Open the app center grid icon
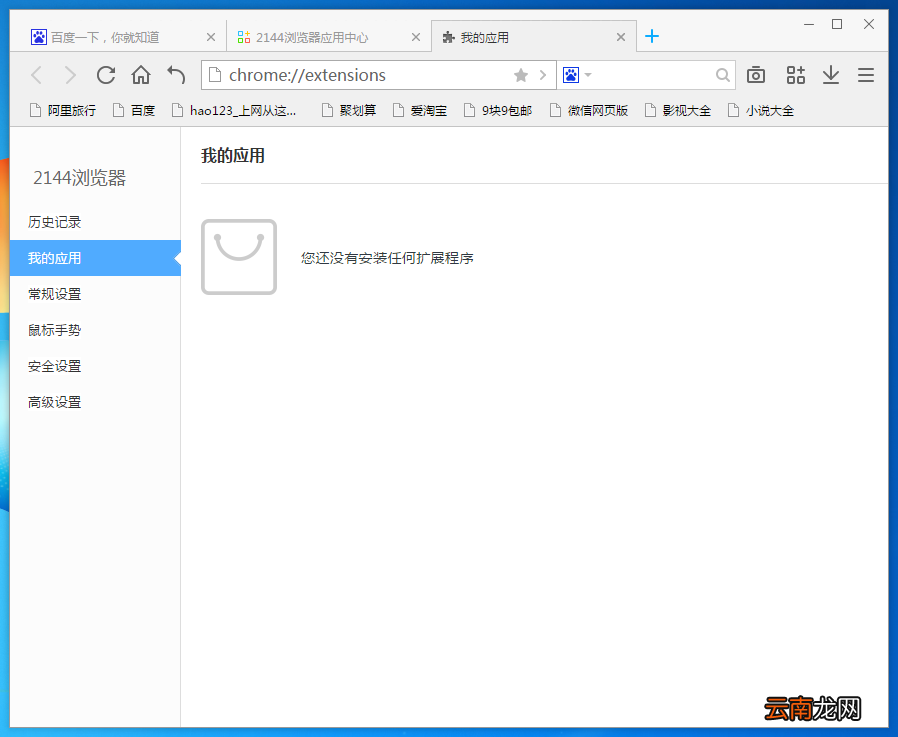The image size is (898, 737). (795, 75)
